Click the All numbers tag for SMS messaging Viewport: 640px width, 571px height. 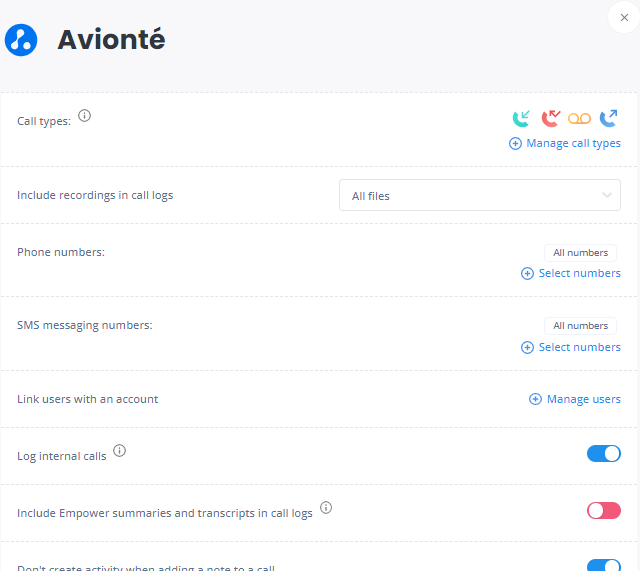580,326
